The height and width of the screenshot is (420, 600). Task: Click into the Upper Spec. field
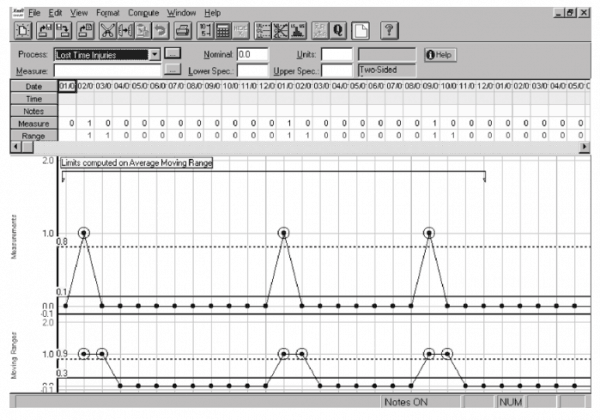tap(336, 71)
